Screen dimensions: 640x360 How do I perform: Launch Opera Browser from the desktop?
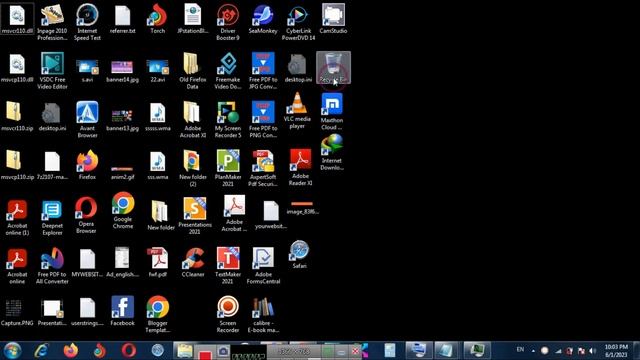pyautogui.click(x=86, y=215)
